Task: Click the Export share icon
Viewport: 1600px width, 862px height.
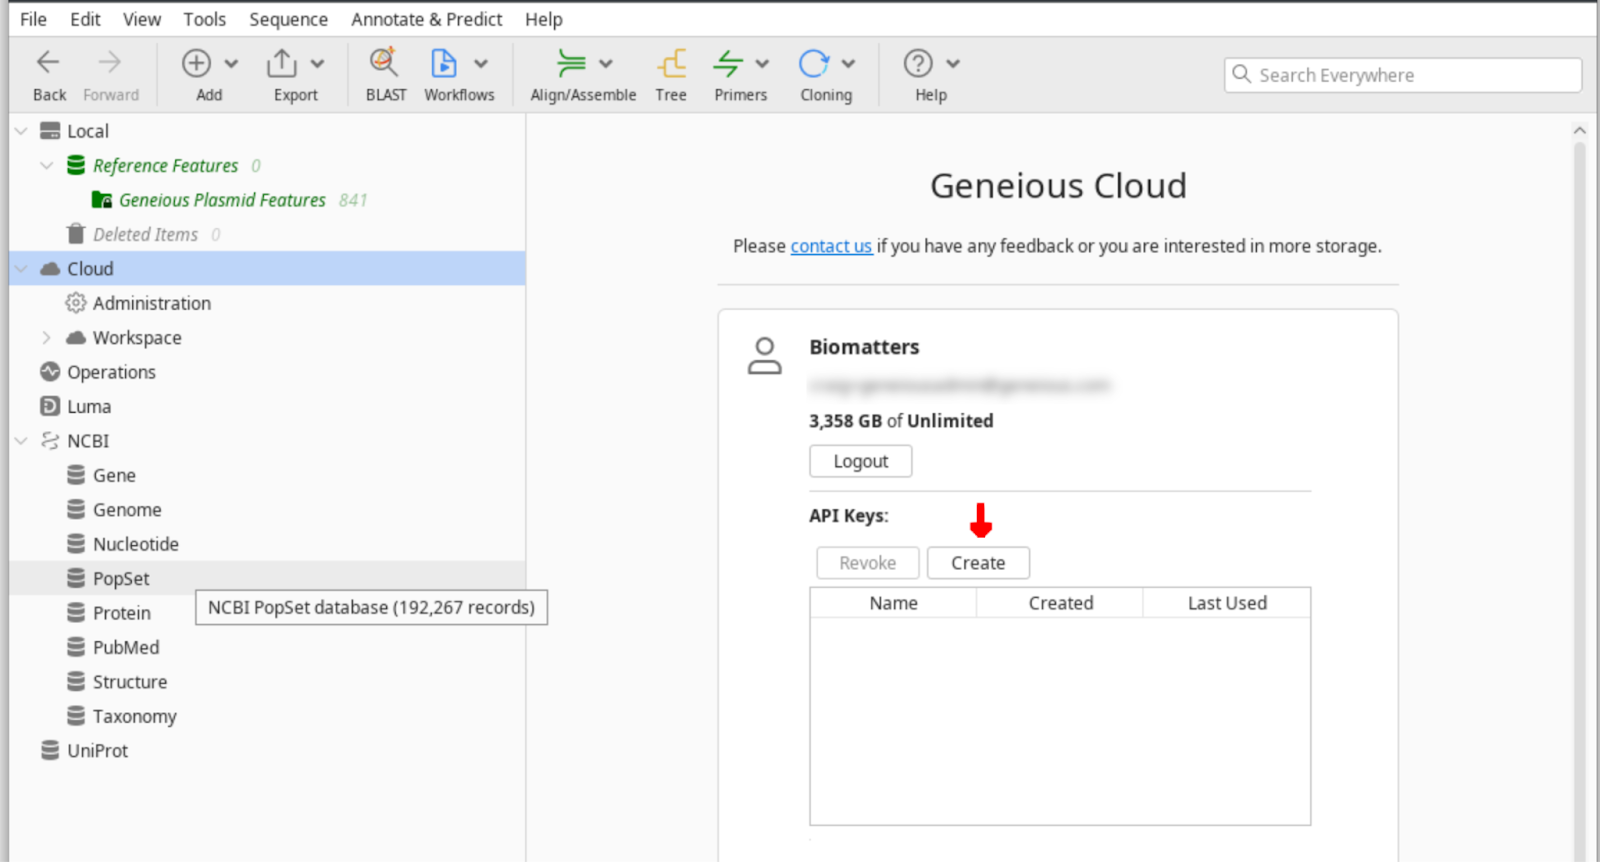Action: tap(282, 63)
